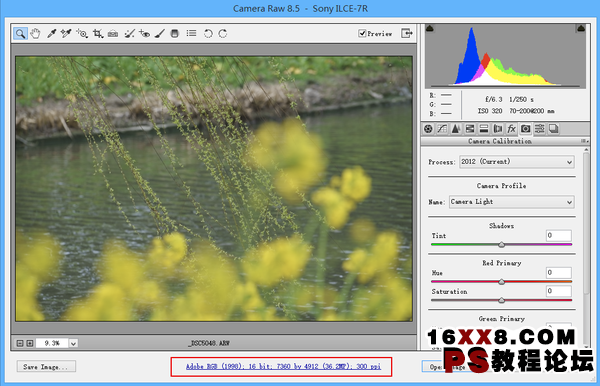The width and height of the screenshot is (600, 386).
Task: Click the Red Primary Saturation value field
Action: coord(559,291)
